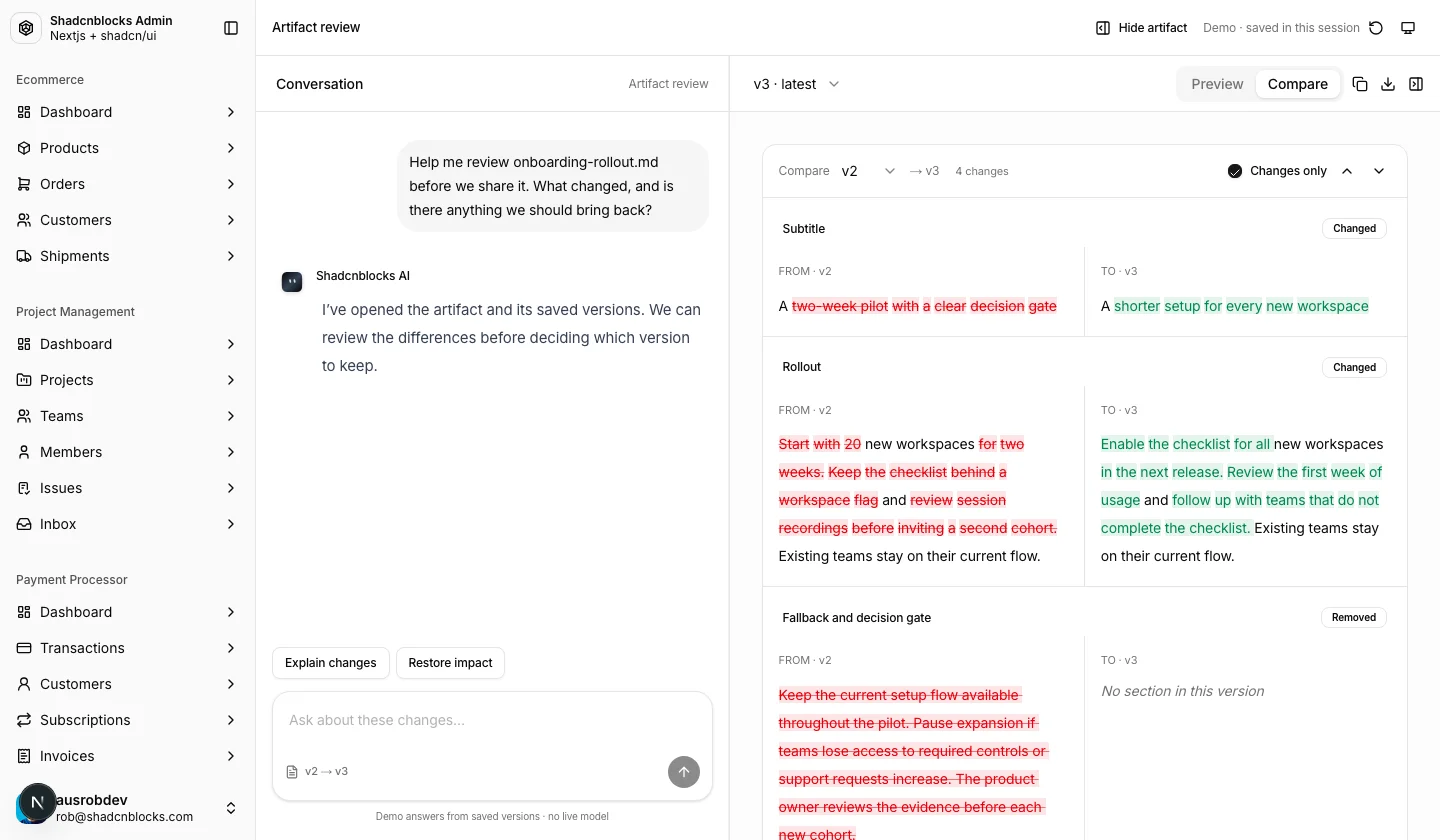
Task: Click the Issues icon in sidebar
Action: (x=24, y=488)
